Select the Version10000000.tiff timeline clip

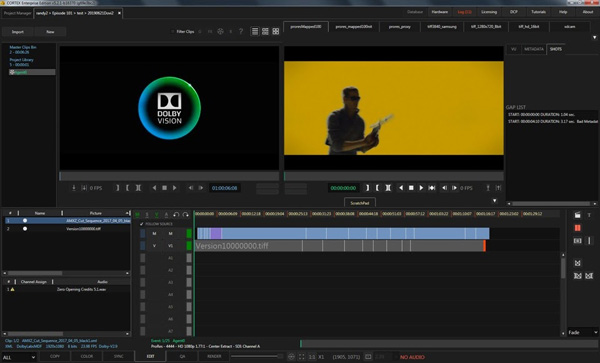click(248, 246)
